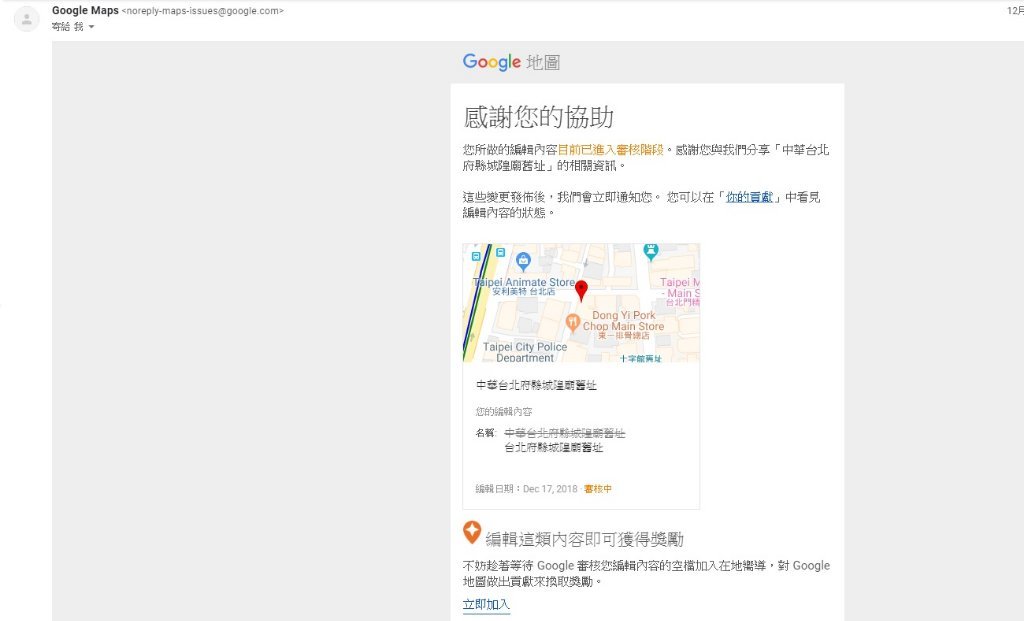Click the 審核中 status label
This screenshot has height=621, width=1024.
[x=598, y=488]
